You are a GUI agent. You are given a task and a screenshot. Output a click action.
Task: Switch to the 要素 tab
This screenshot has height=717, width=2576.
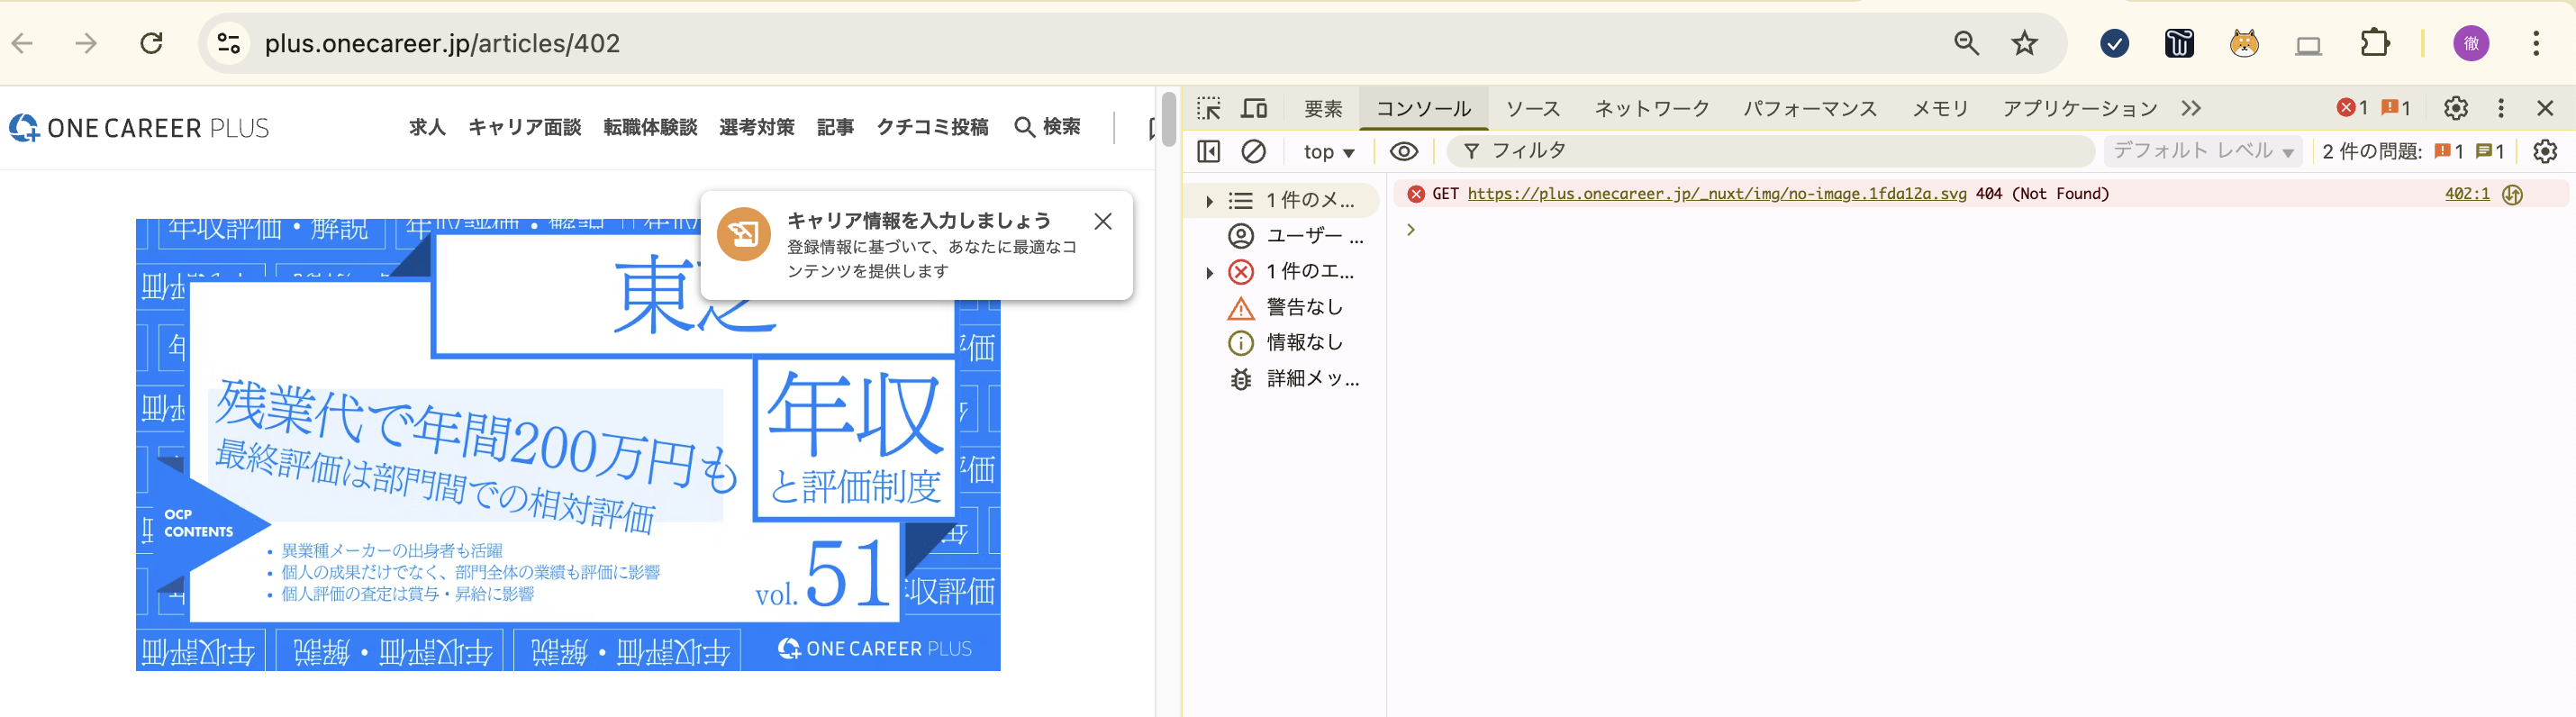(1323, 108)
